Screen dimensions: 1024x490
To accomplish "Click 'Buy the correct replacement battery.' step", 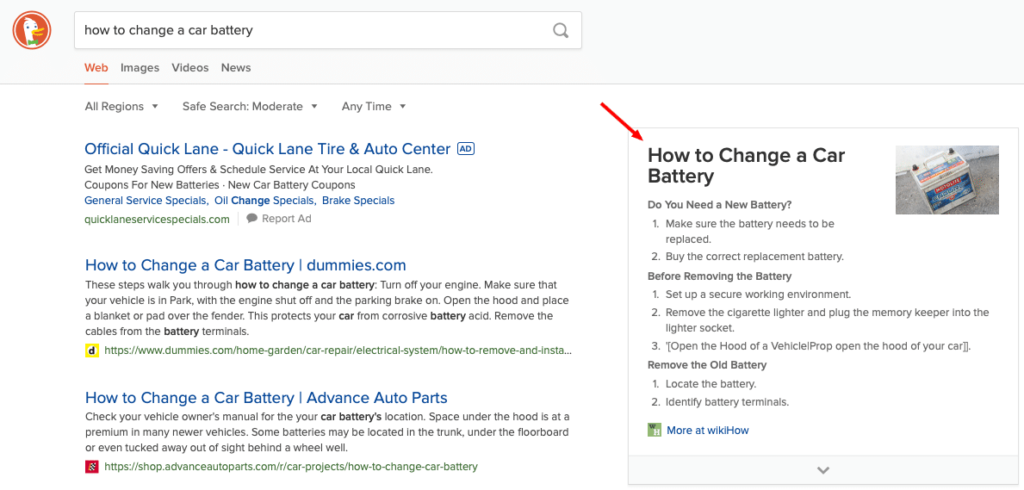I will pos(754,256).
